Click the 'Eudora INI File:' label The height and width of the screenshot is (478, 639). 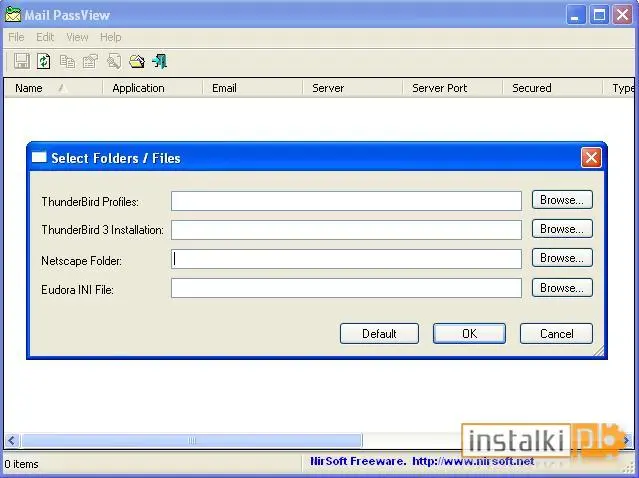click(77, 290)
